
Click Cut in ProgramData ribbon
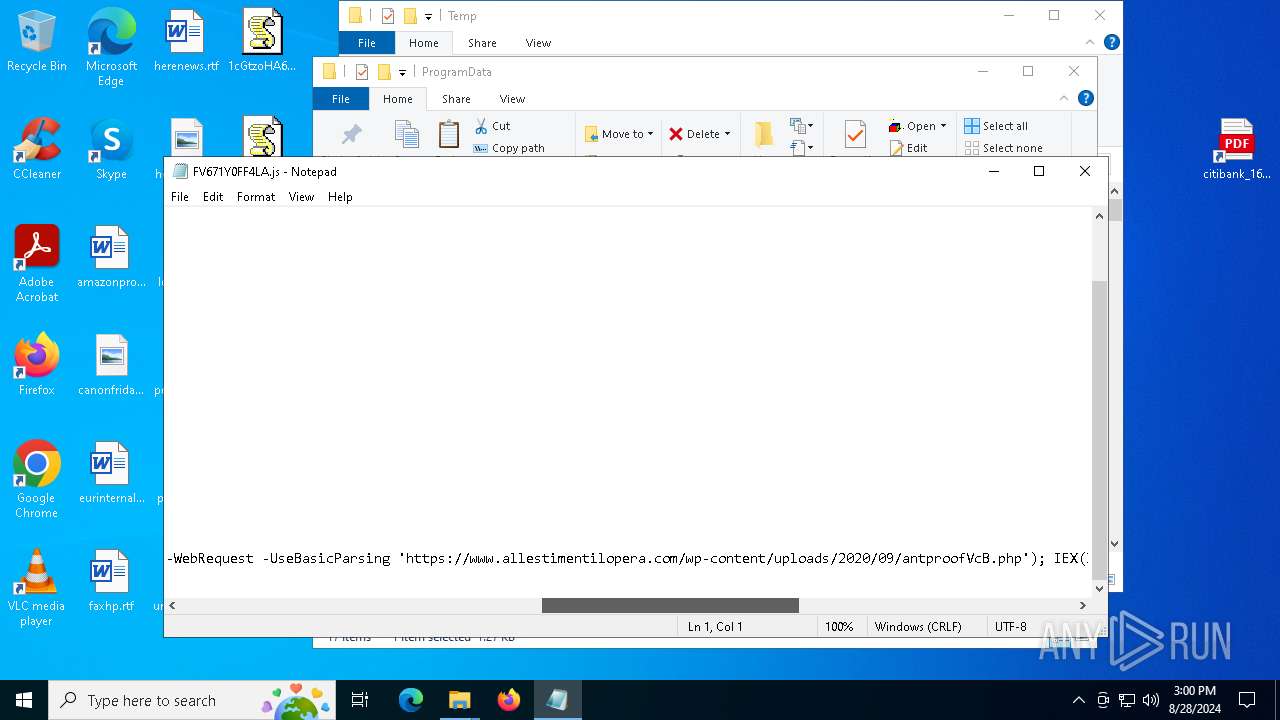tap(491, 126)
